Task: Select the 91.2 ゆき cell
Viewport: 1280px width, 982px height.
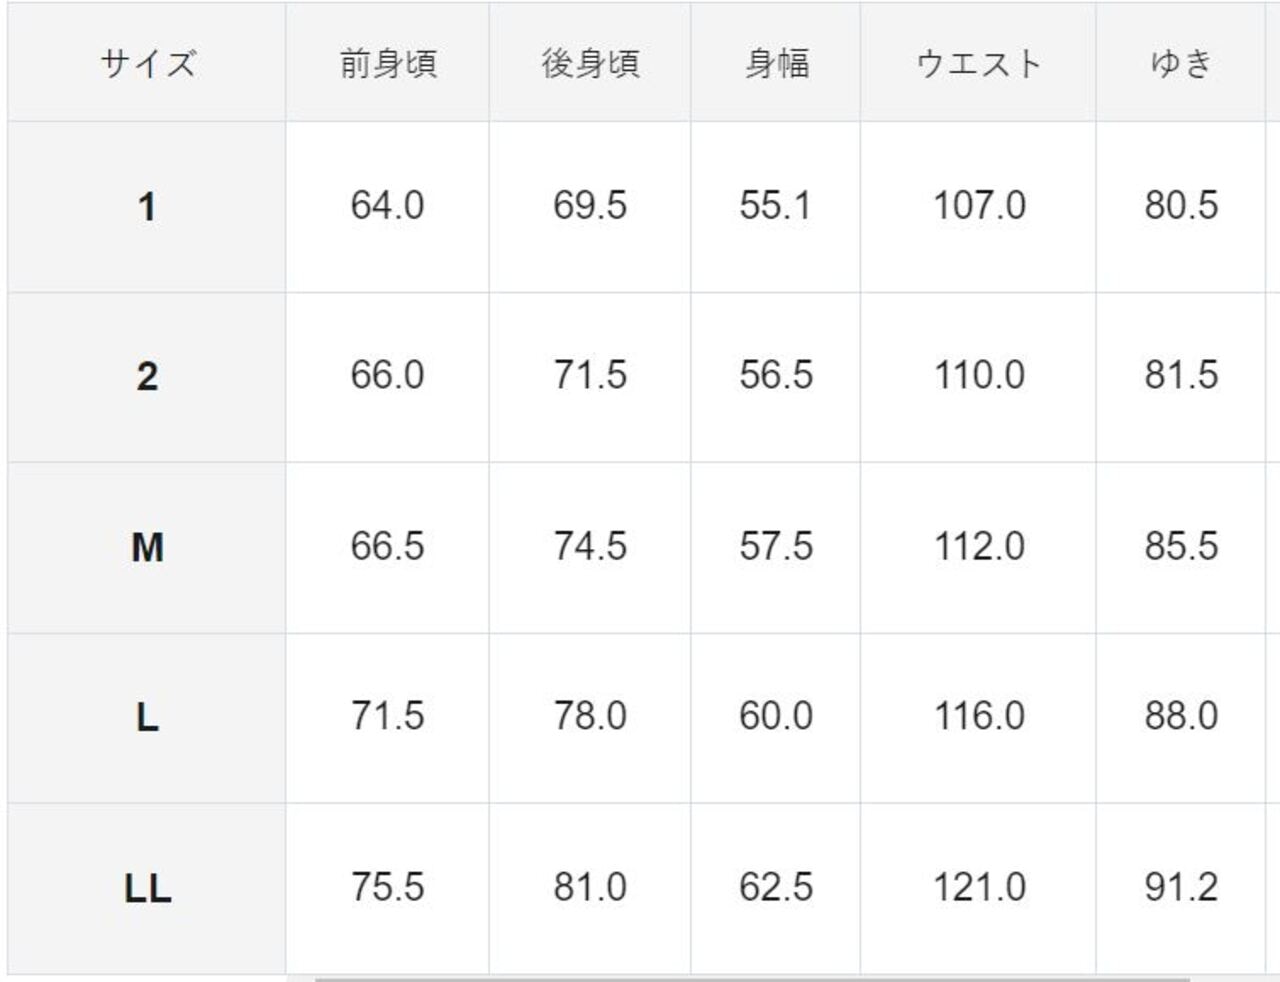Action: pos(1181,887)
